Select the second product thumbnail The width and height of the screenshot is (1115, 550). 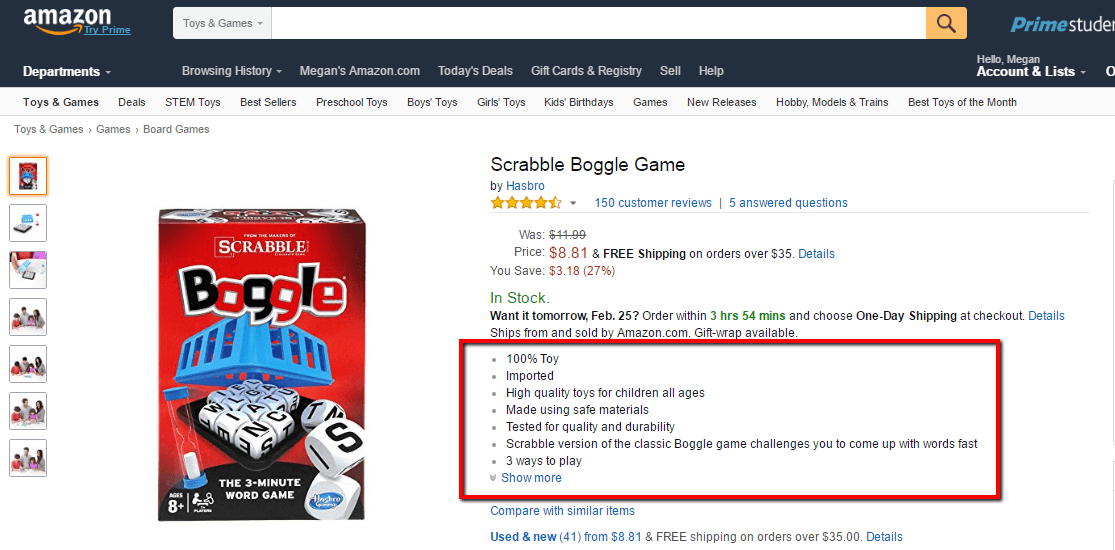(28, 222)
